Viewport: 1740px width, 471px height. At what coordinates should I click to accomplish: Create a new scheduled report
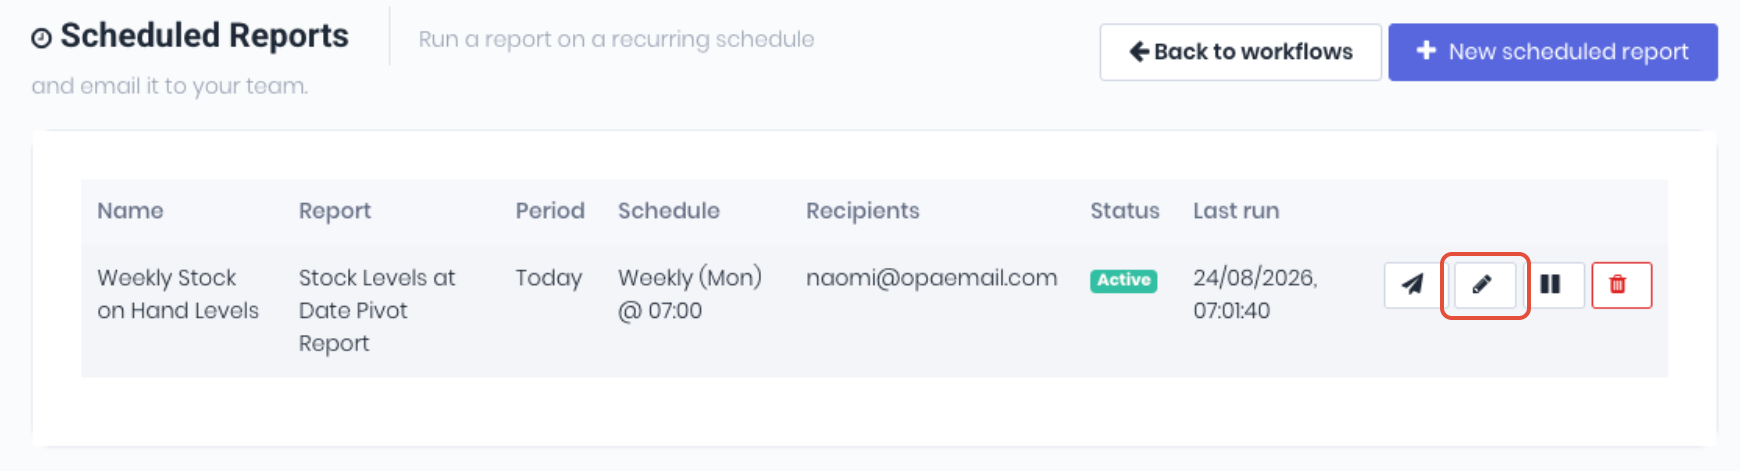(1553, 52)
